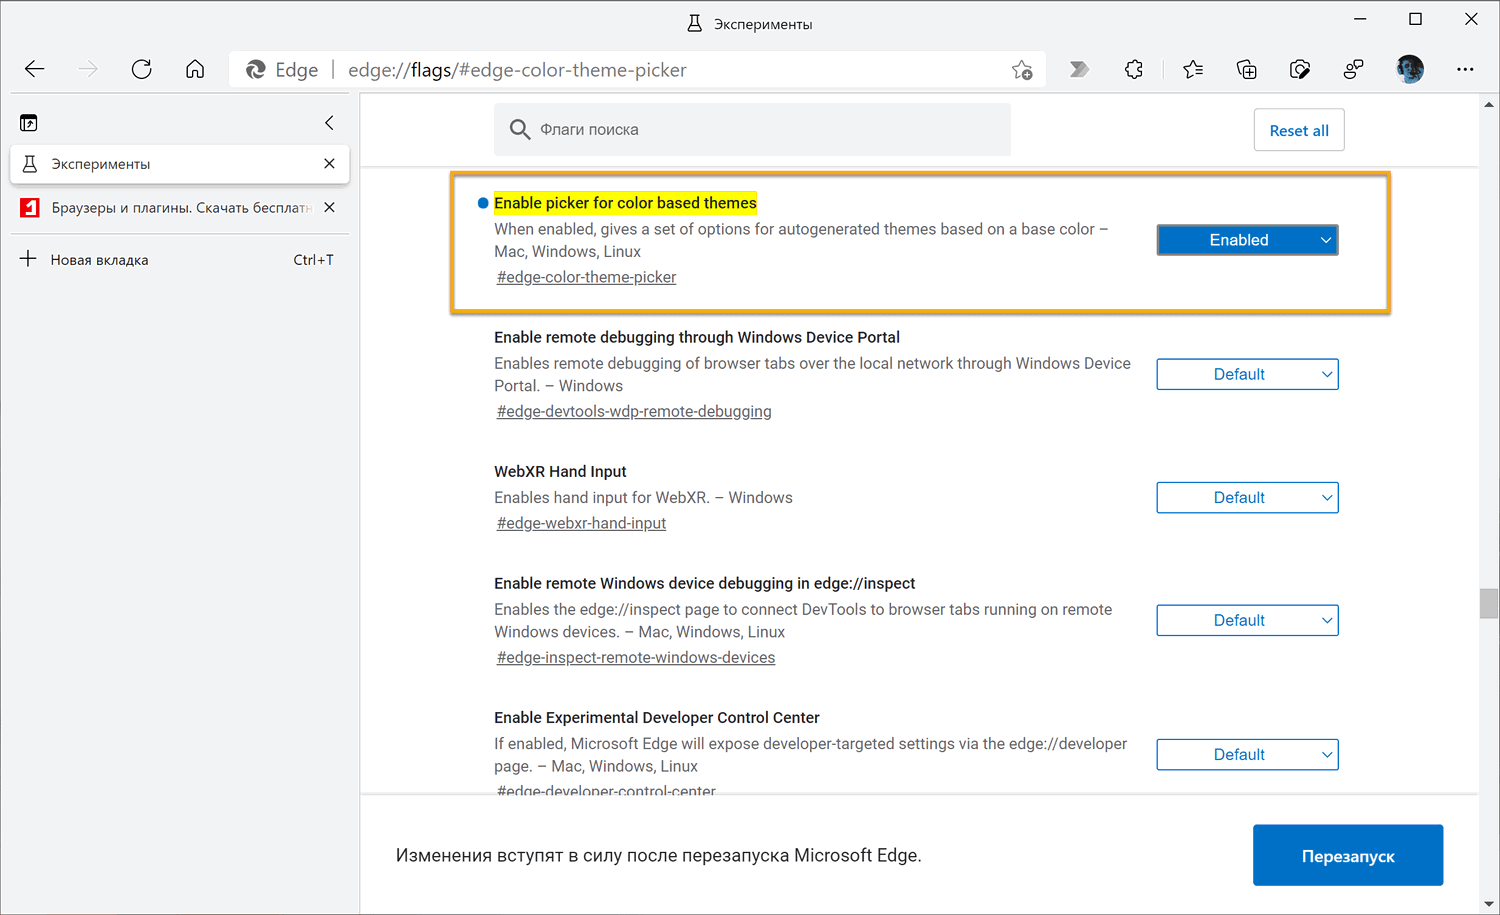Go to the home page

tap(195, 69)
